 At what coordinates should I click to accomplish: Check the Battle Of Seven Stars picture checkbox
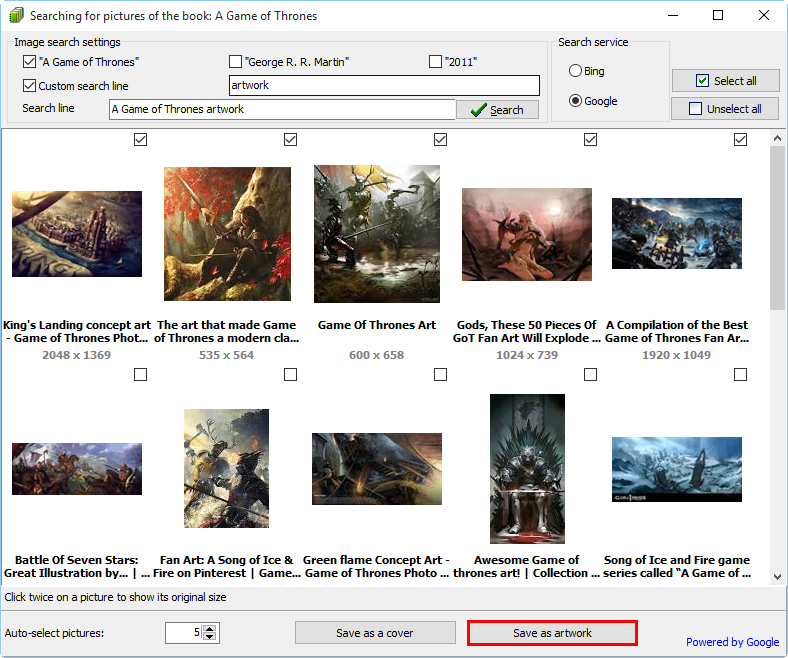(141, 374)
